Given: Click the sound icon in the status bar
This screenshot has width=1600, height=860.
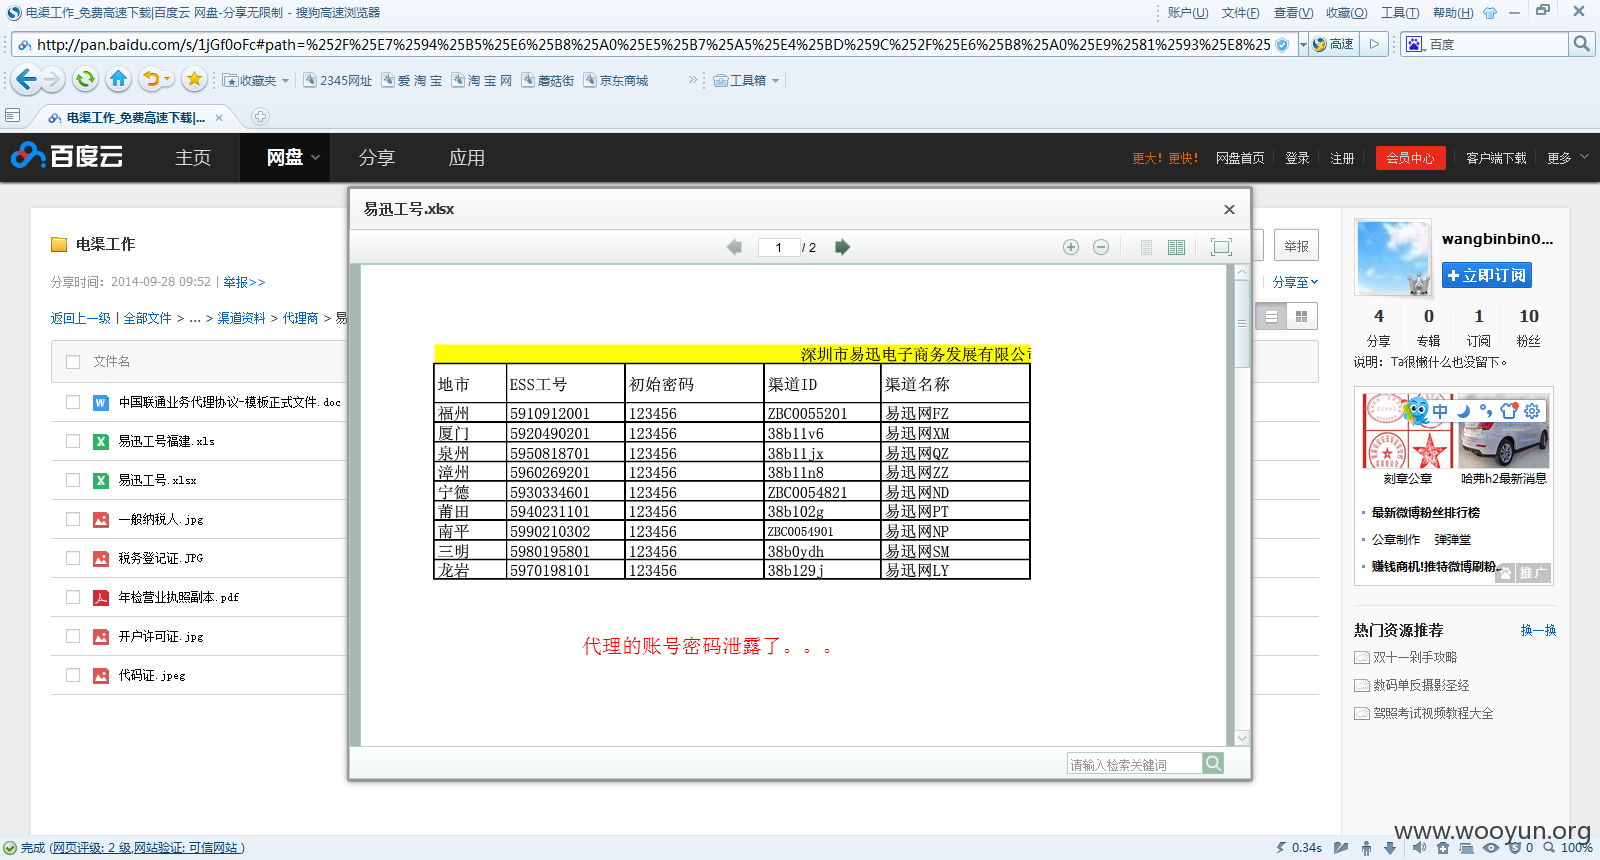Looking at the screenshot, I should tap(1419, 847).
